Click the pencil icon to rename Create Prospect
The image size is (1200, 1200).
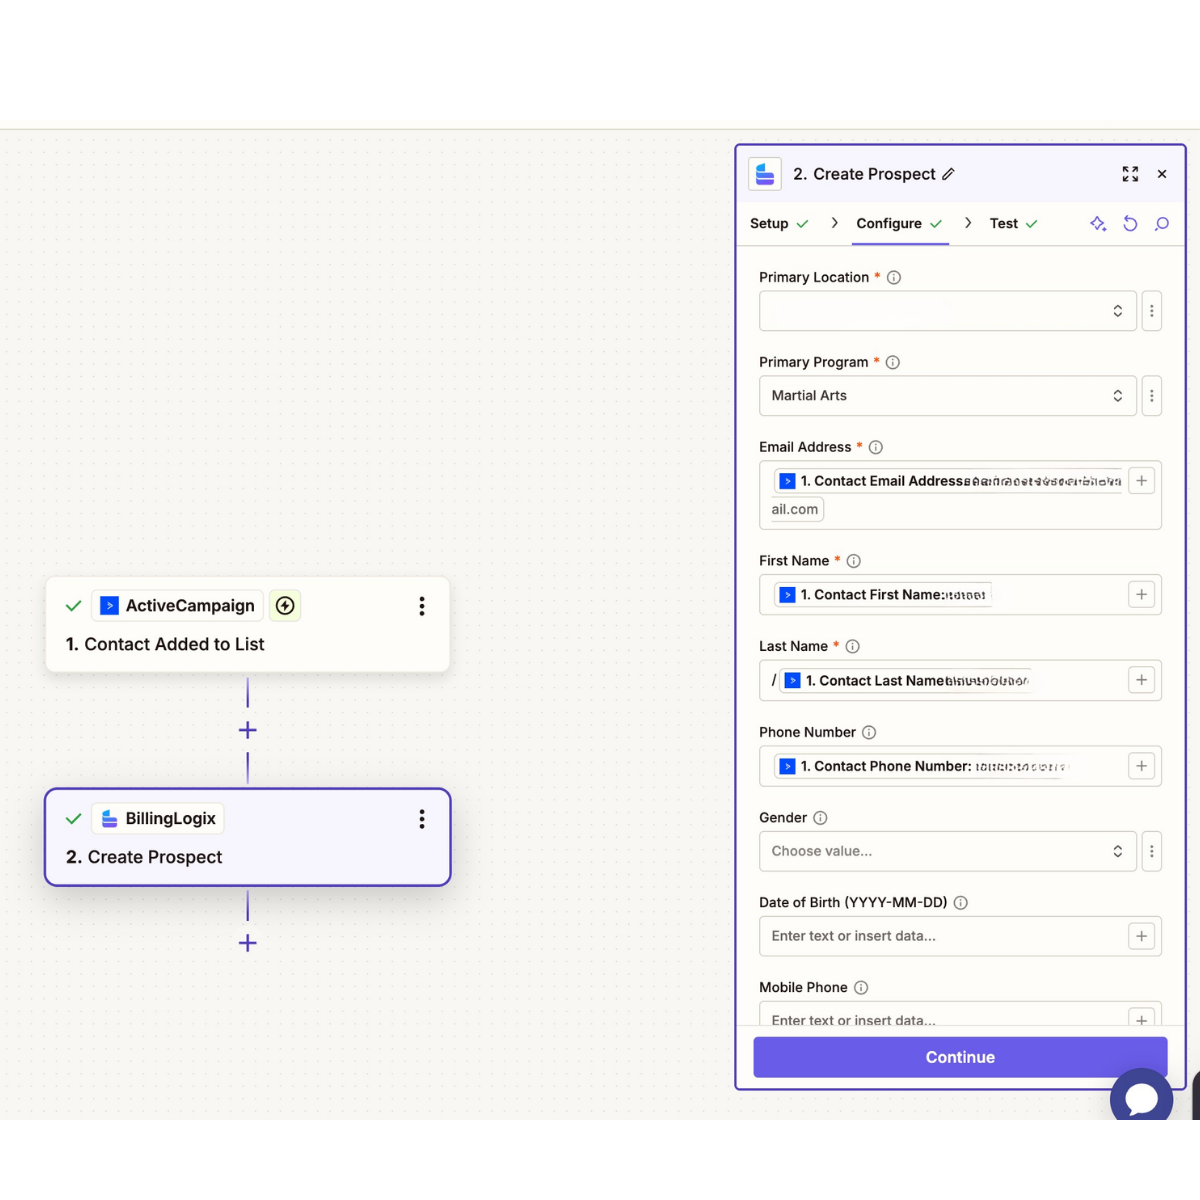[948, 174]
